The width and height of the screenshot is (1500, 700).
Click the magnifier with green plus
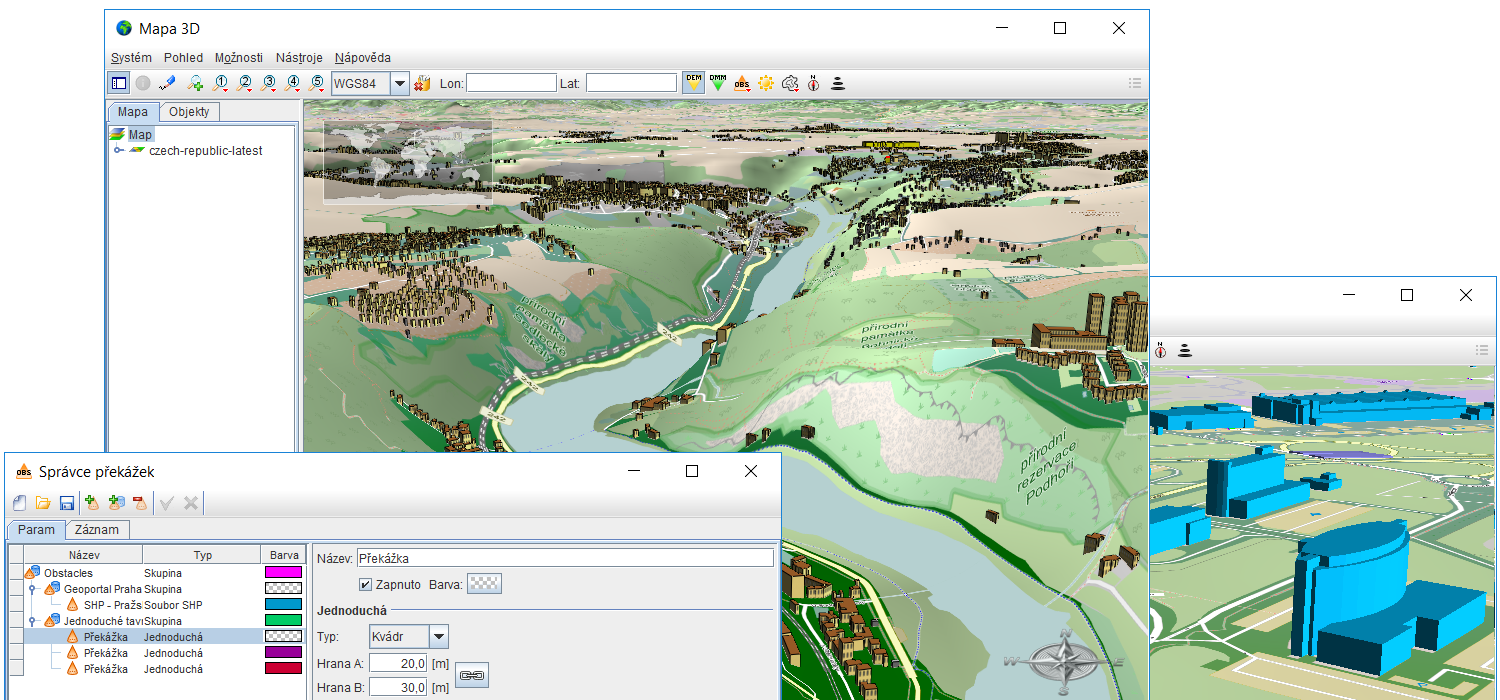196,83
